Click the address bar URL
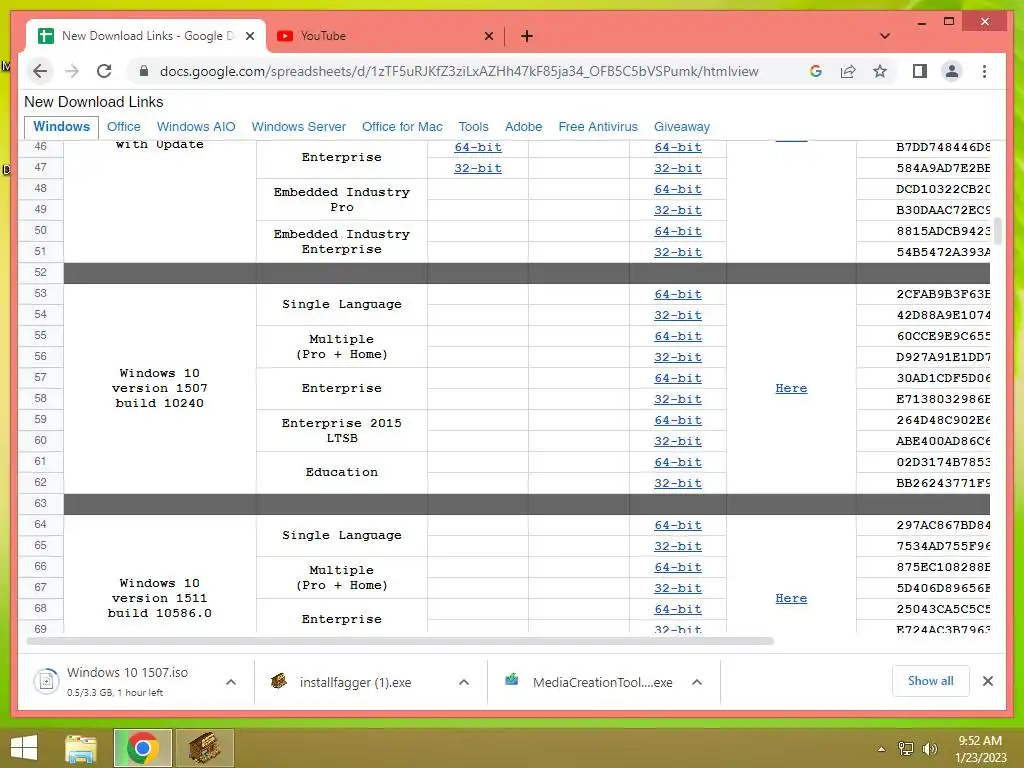The width and height of the screenshot is (1024, 768). tap(459, 71)
